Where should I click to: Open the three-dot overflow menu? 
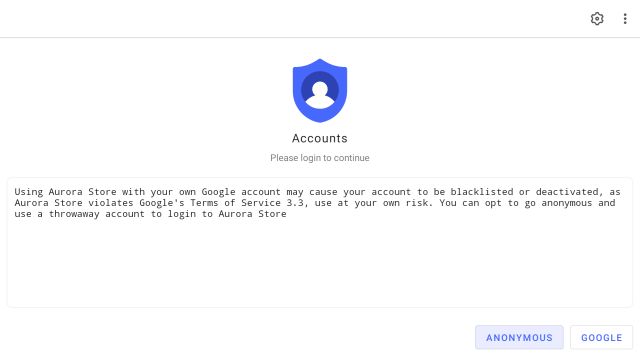625,19
